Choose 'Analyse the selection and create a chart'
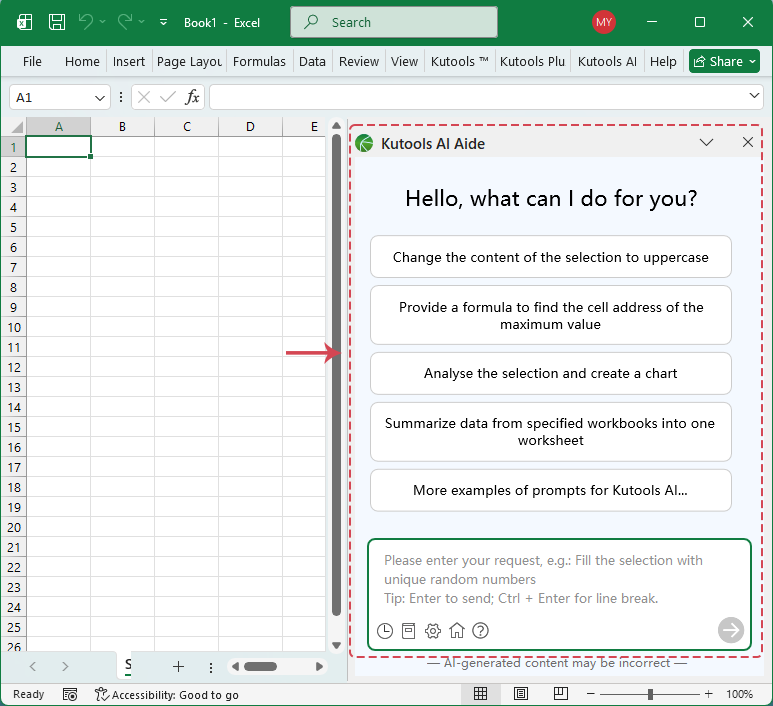The image size is (773, 706). tap(551, 373)
